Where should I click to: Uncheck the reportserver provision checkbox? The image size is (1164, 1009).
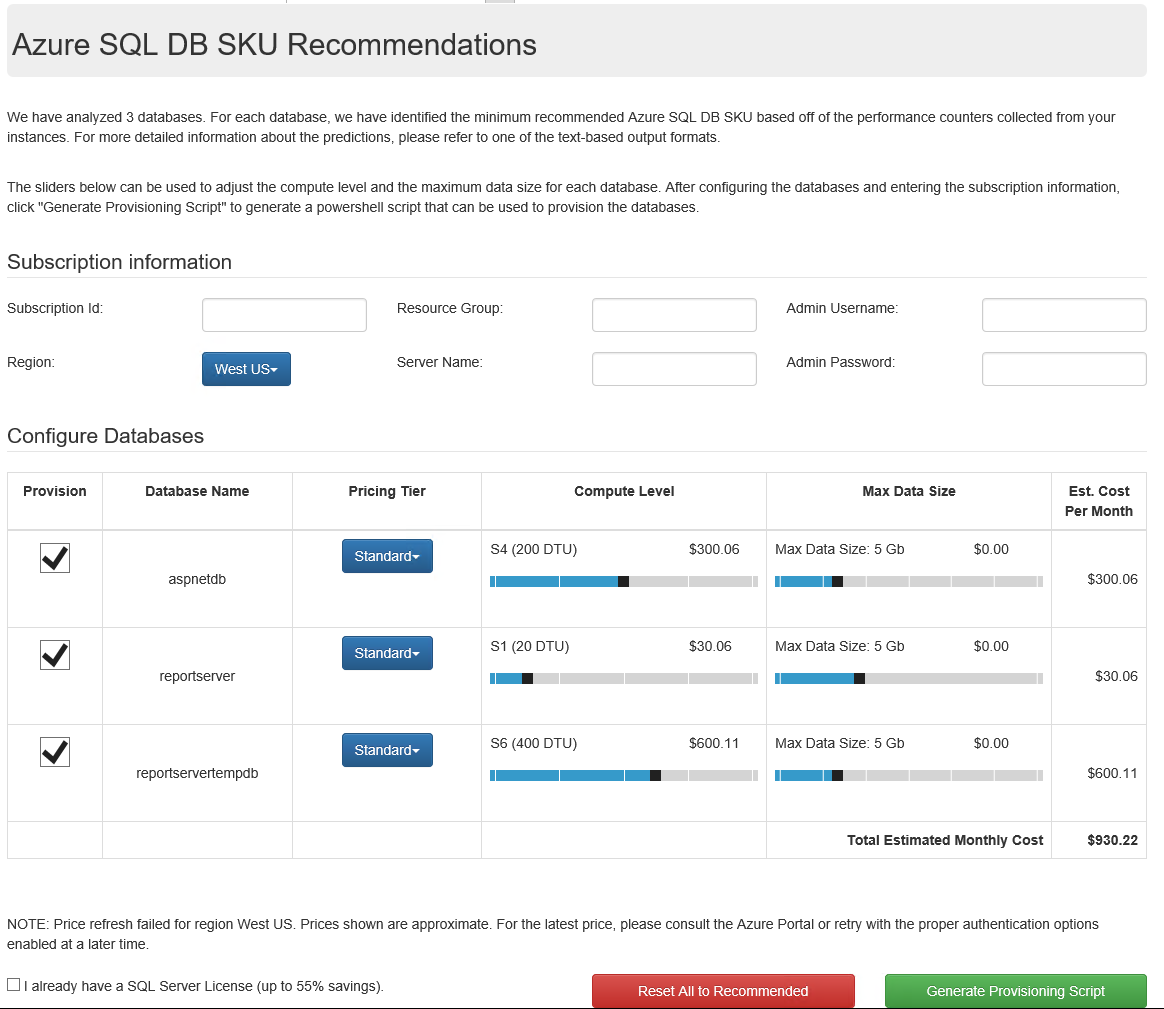[x=55, y=655]
